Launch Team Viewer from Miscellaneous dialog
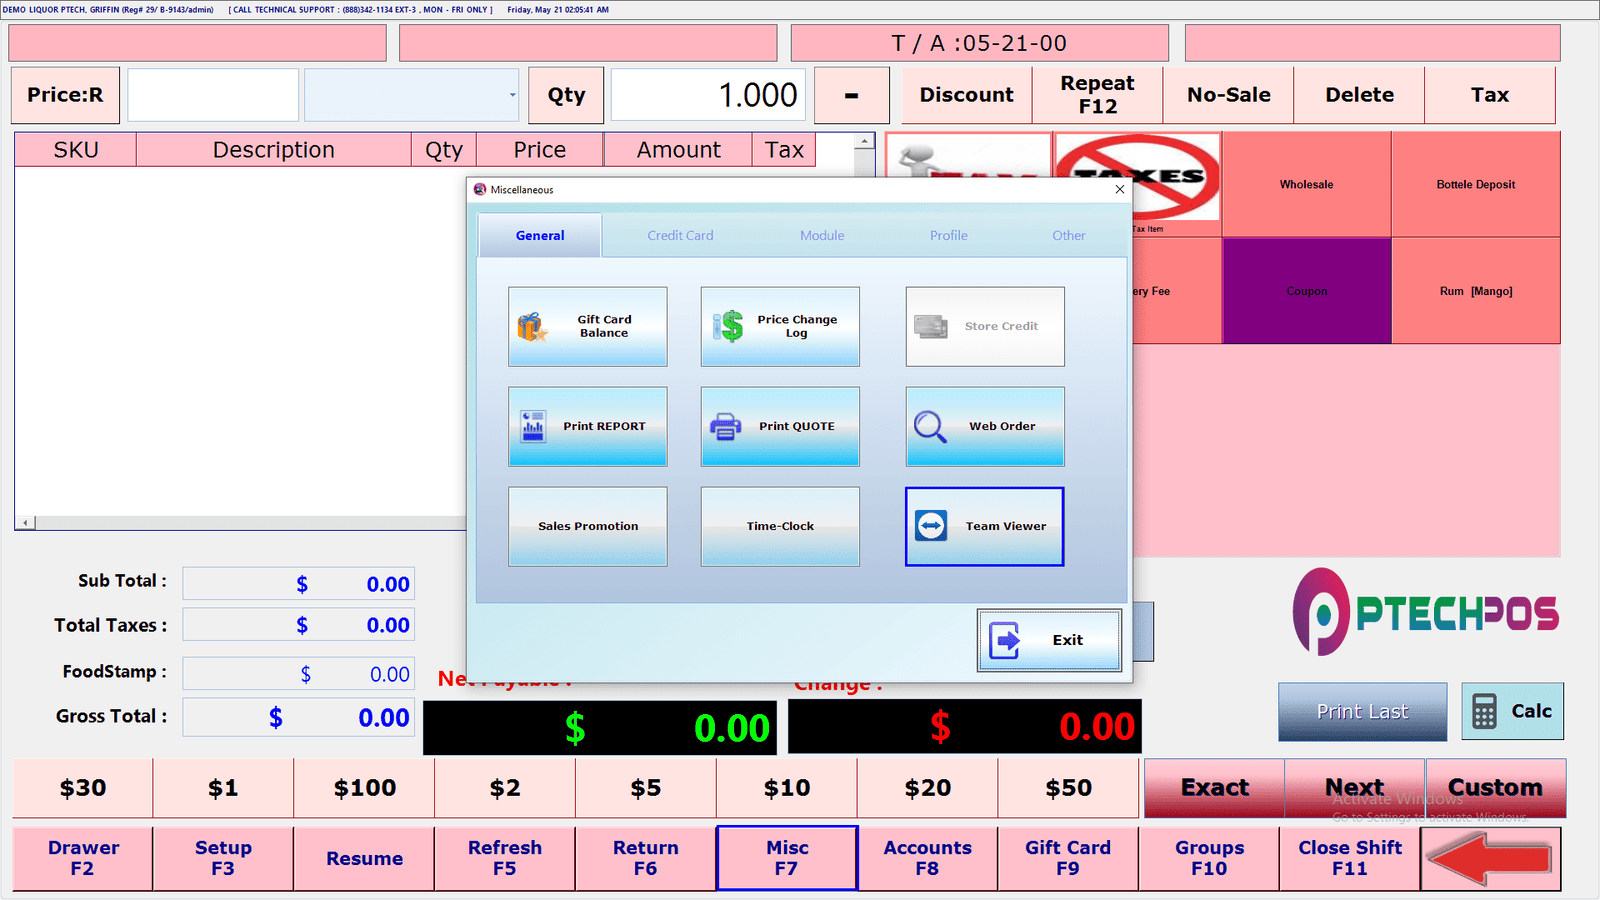The height and width of the screenshot is (900, 1600). (x=985, y=527)
